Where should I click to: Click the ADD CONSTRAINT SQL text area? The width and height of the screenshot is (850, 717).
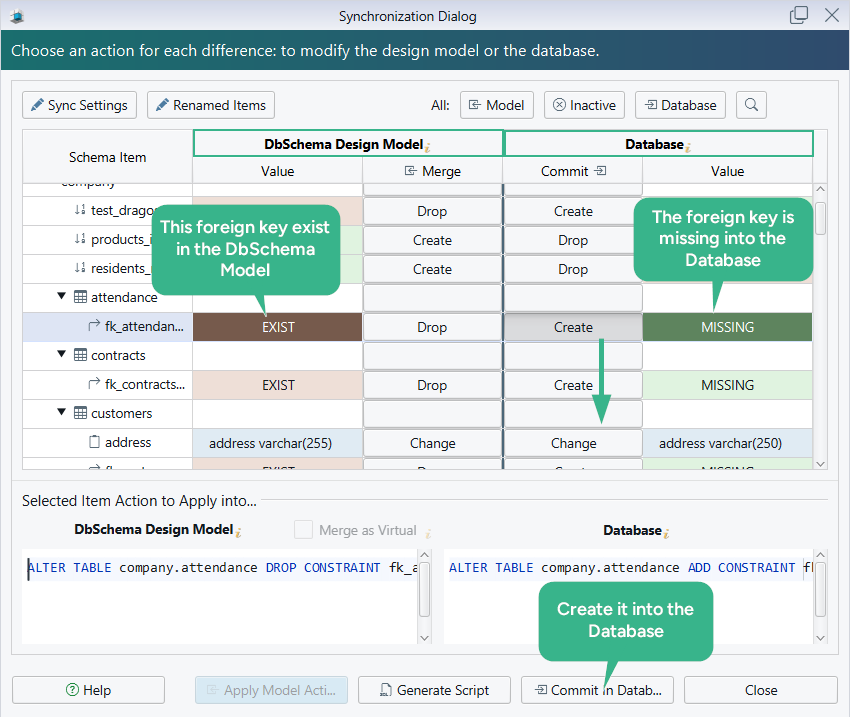(x=629, y=596)
